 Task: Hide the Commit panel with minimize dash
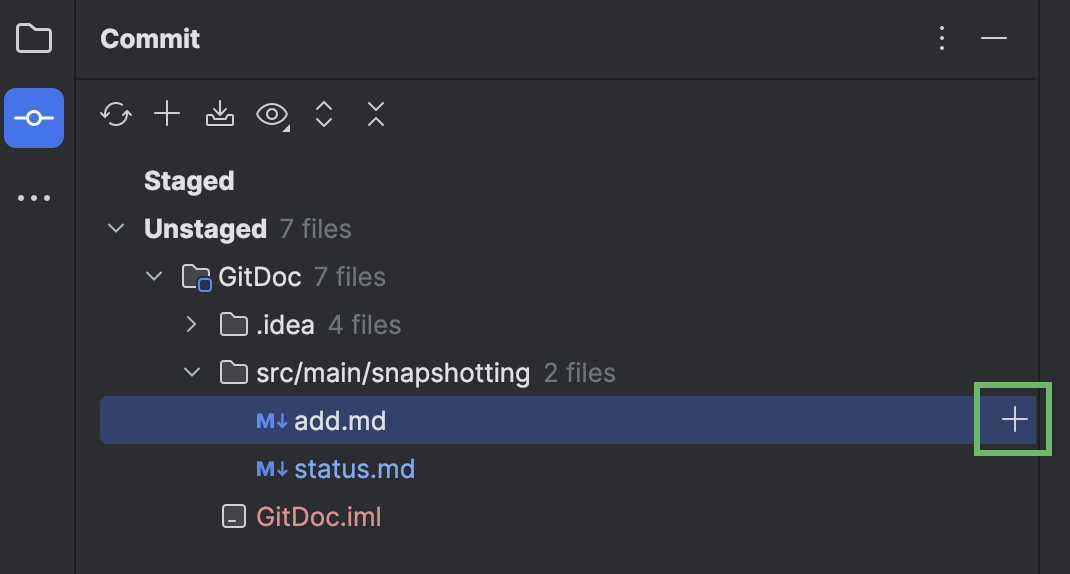click(993, 39)
